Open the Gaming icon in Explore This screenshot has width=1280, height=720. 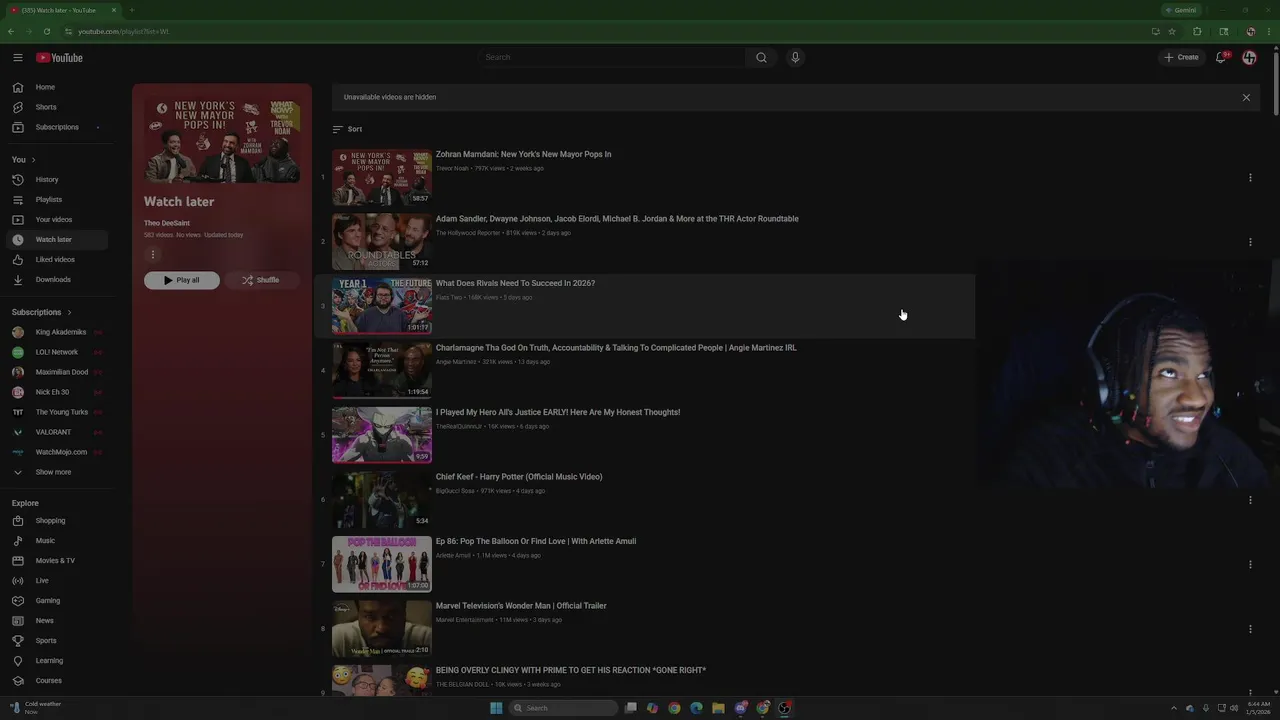click(18, 601)
